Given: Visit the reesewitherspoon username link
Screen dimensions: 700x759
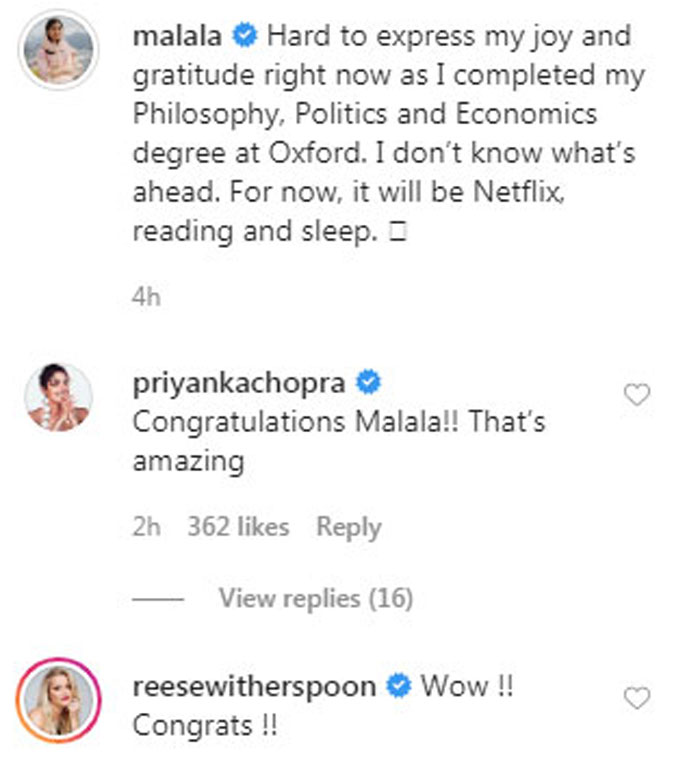Looking at the screenshot, I should 254,687.
